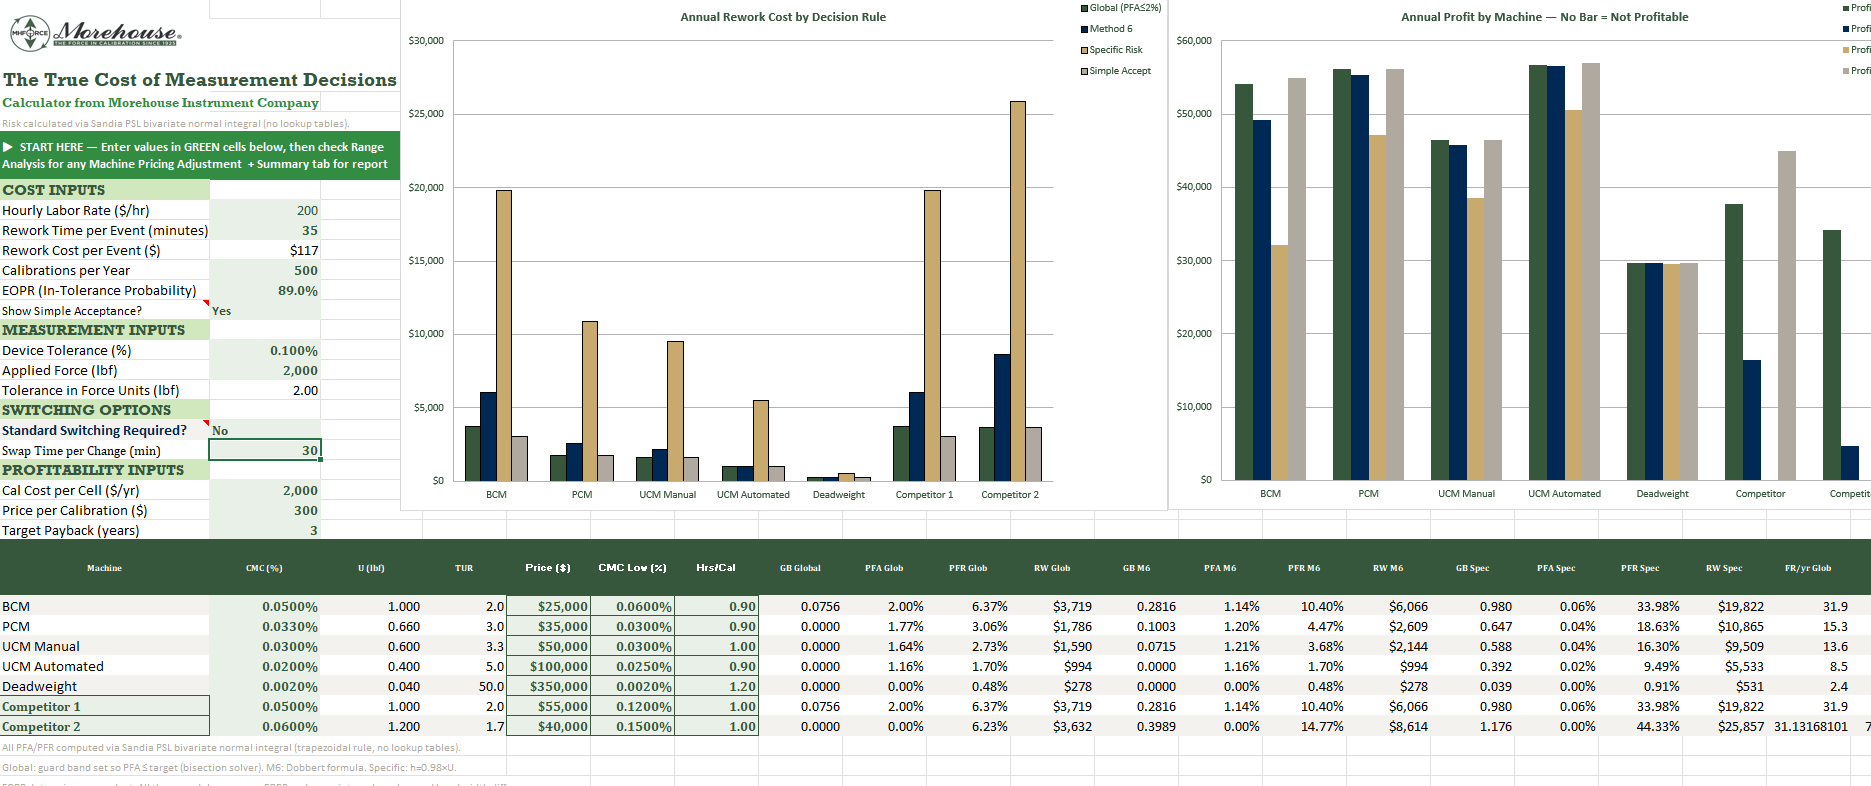Click the Global (PFA≤2%) legend entry
The image size is (1871, 786).
1120,8
